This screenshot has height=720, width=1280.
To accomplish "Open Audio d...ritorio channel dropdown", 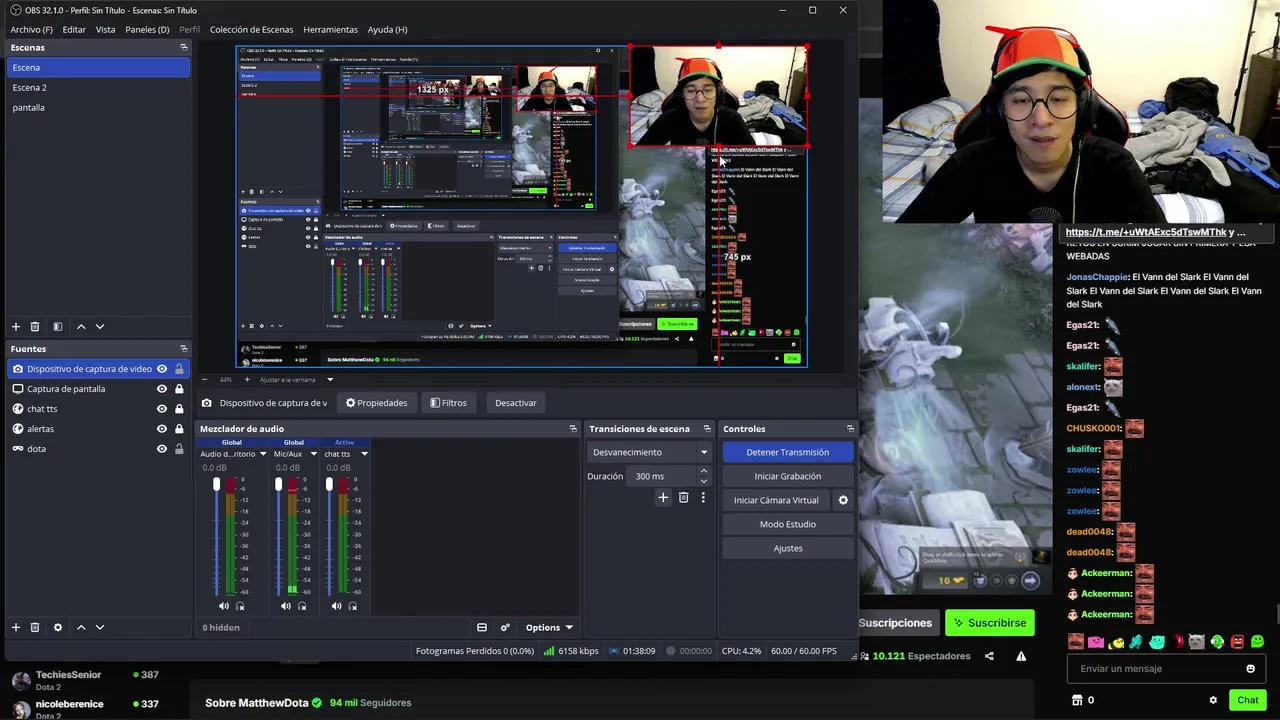I will pos(263,454).
